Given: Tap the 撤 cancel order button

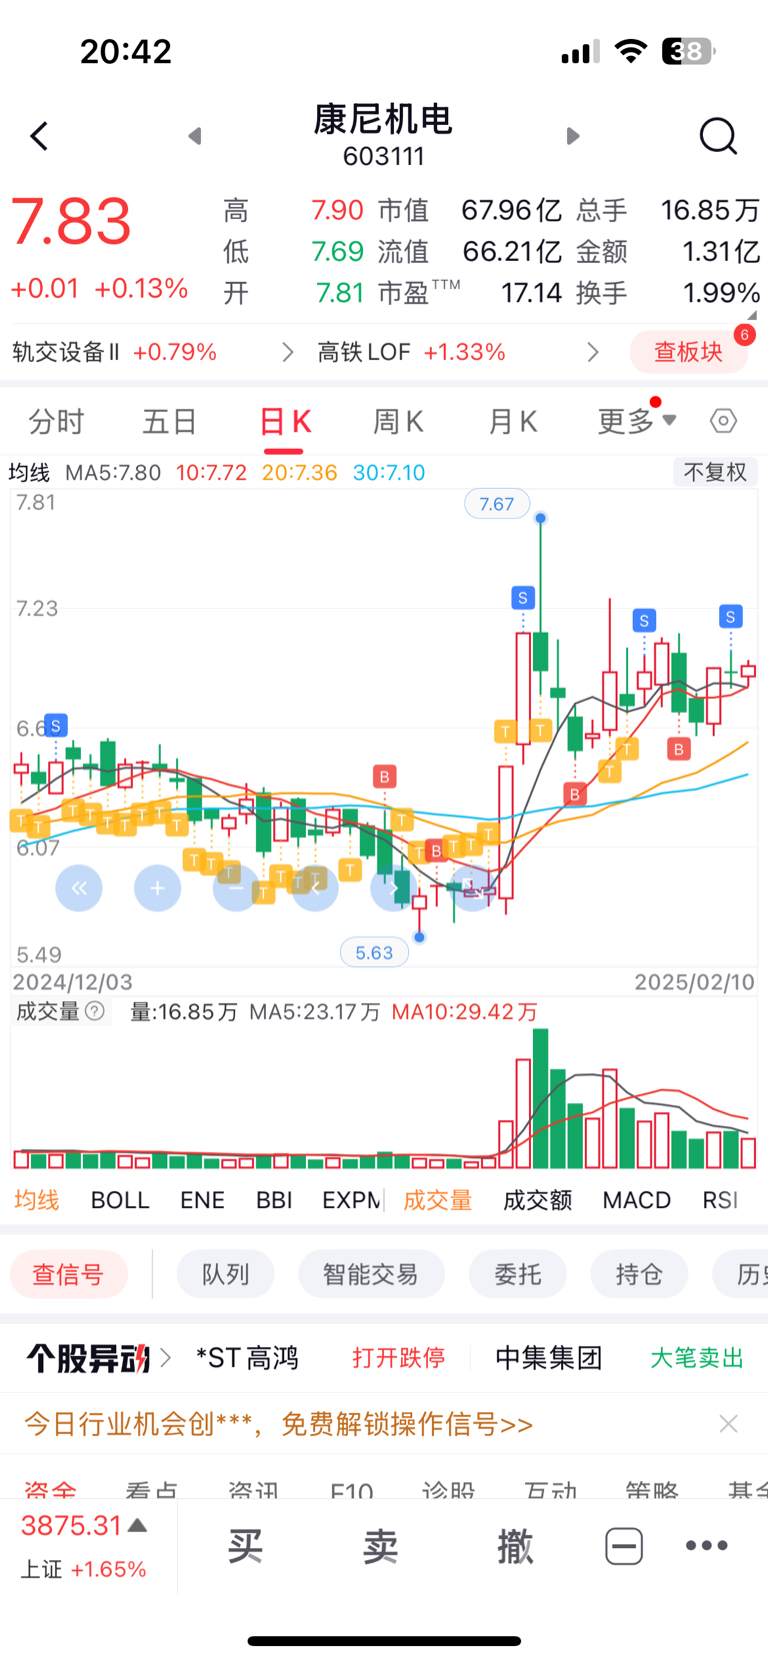Looking at the screenshot, I should [x=515, y=1546].
